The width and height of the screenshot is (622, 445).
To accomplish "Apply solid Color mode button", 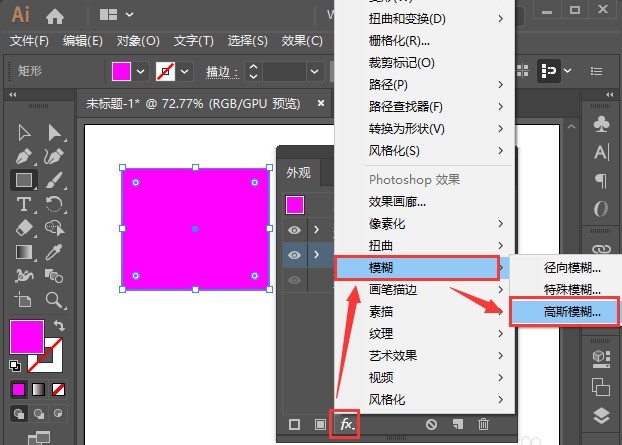I will click(19, 389).
